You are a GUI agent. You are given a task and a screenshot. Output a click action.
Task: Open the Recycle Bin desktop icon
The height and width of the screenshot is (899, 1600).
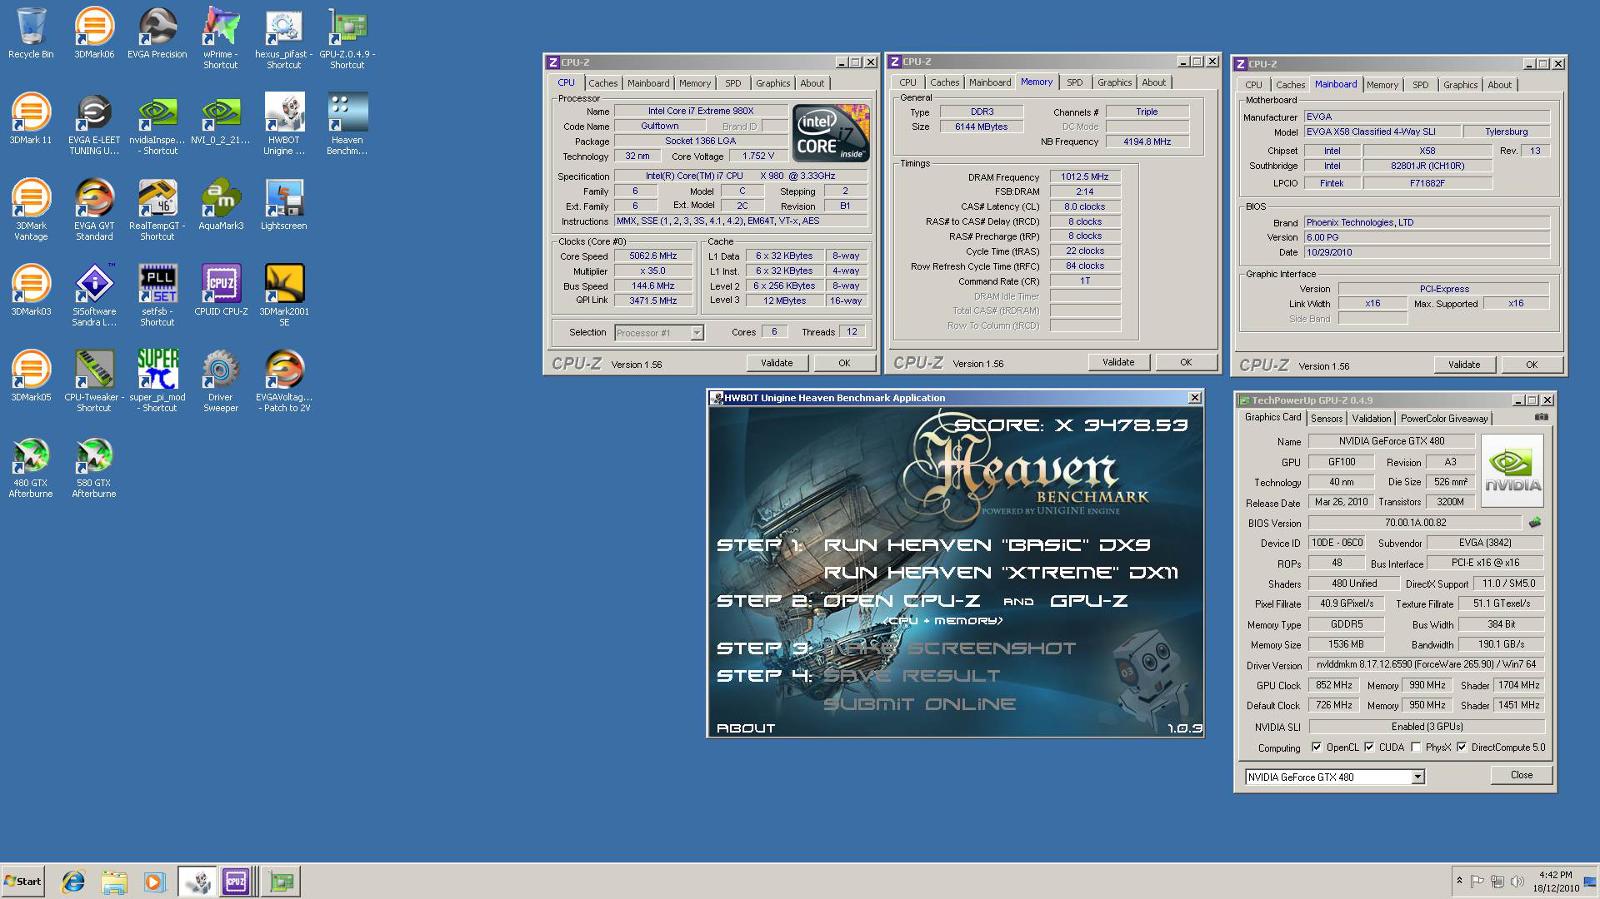[31, 33]
